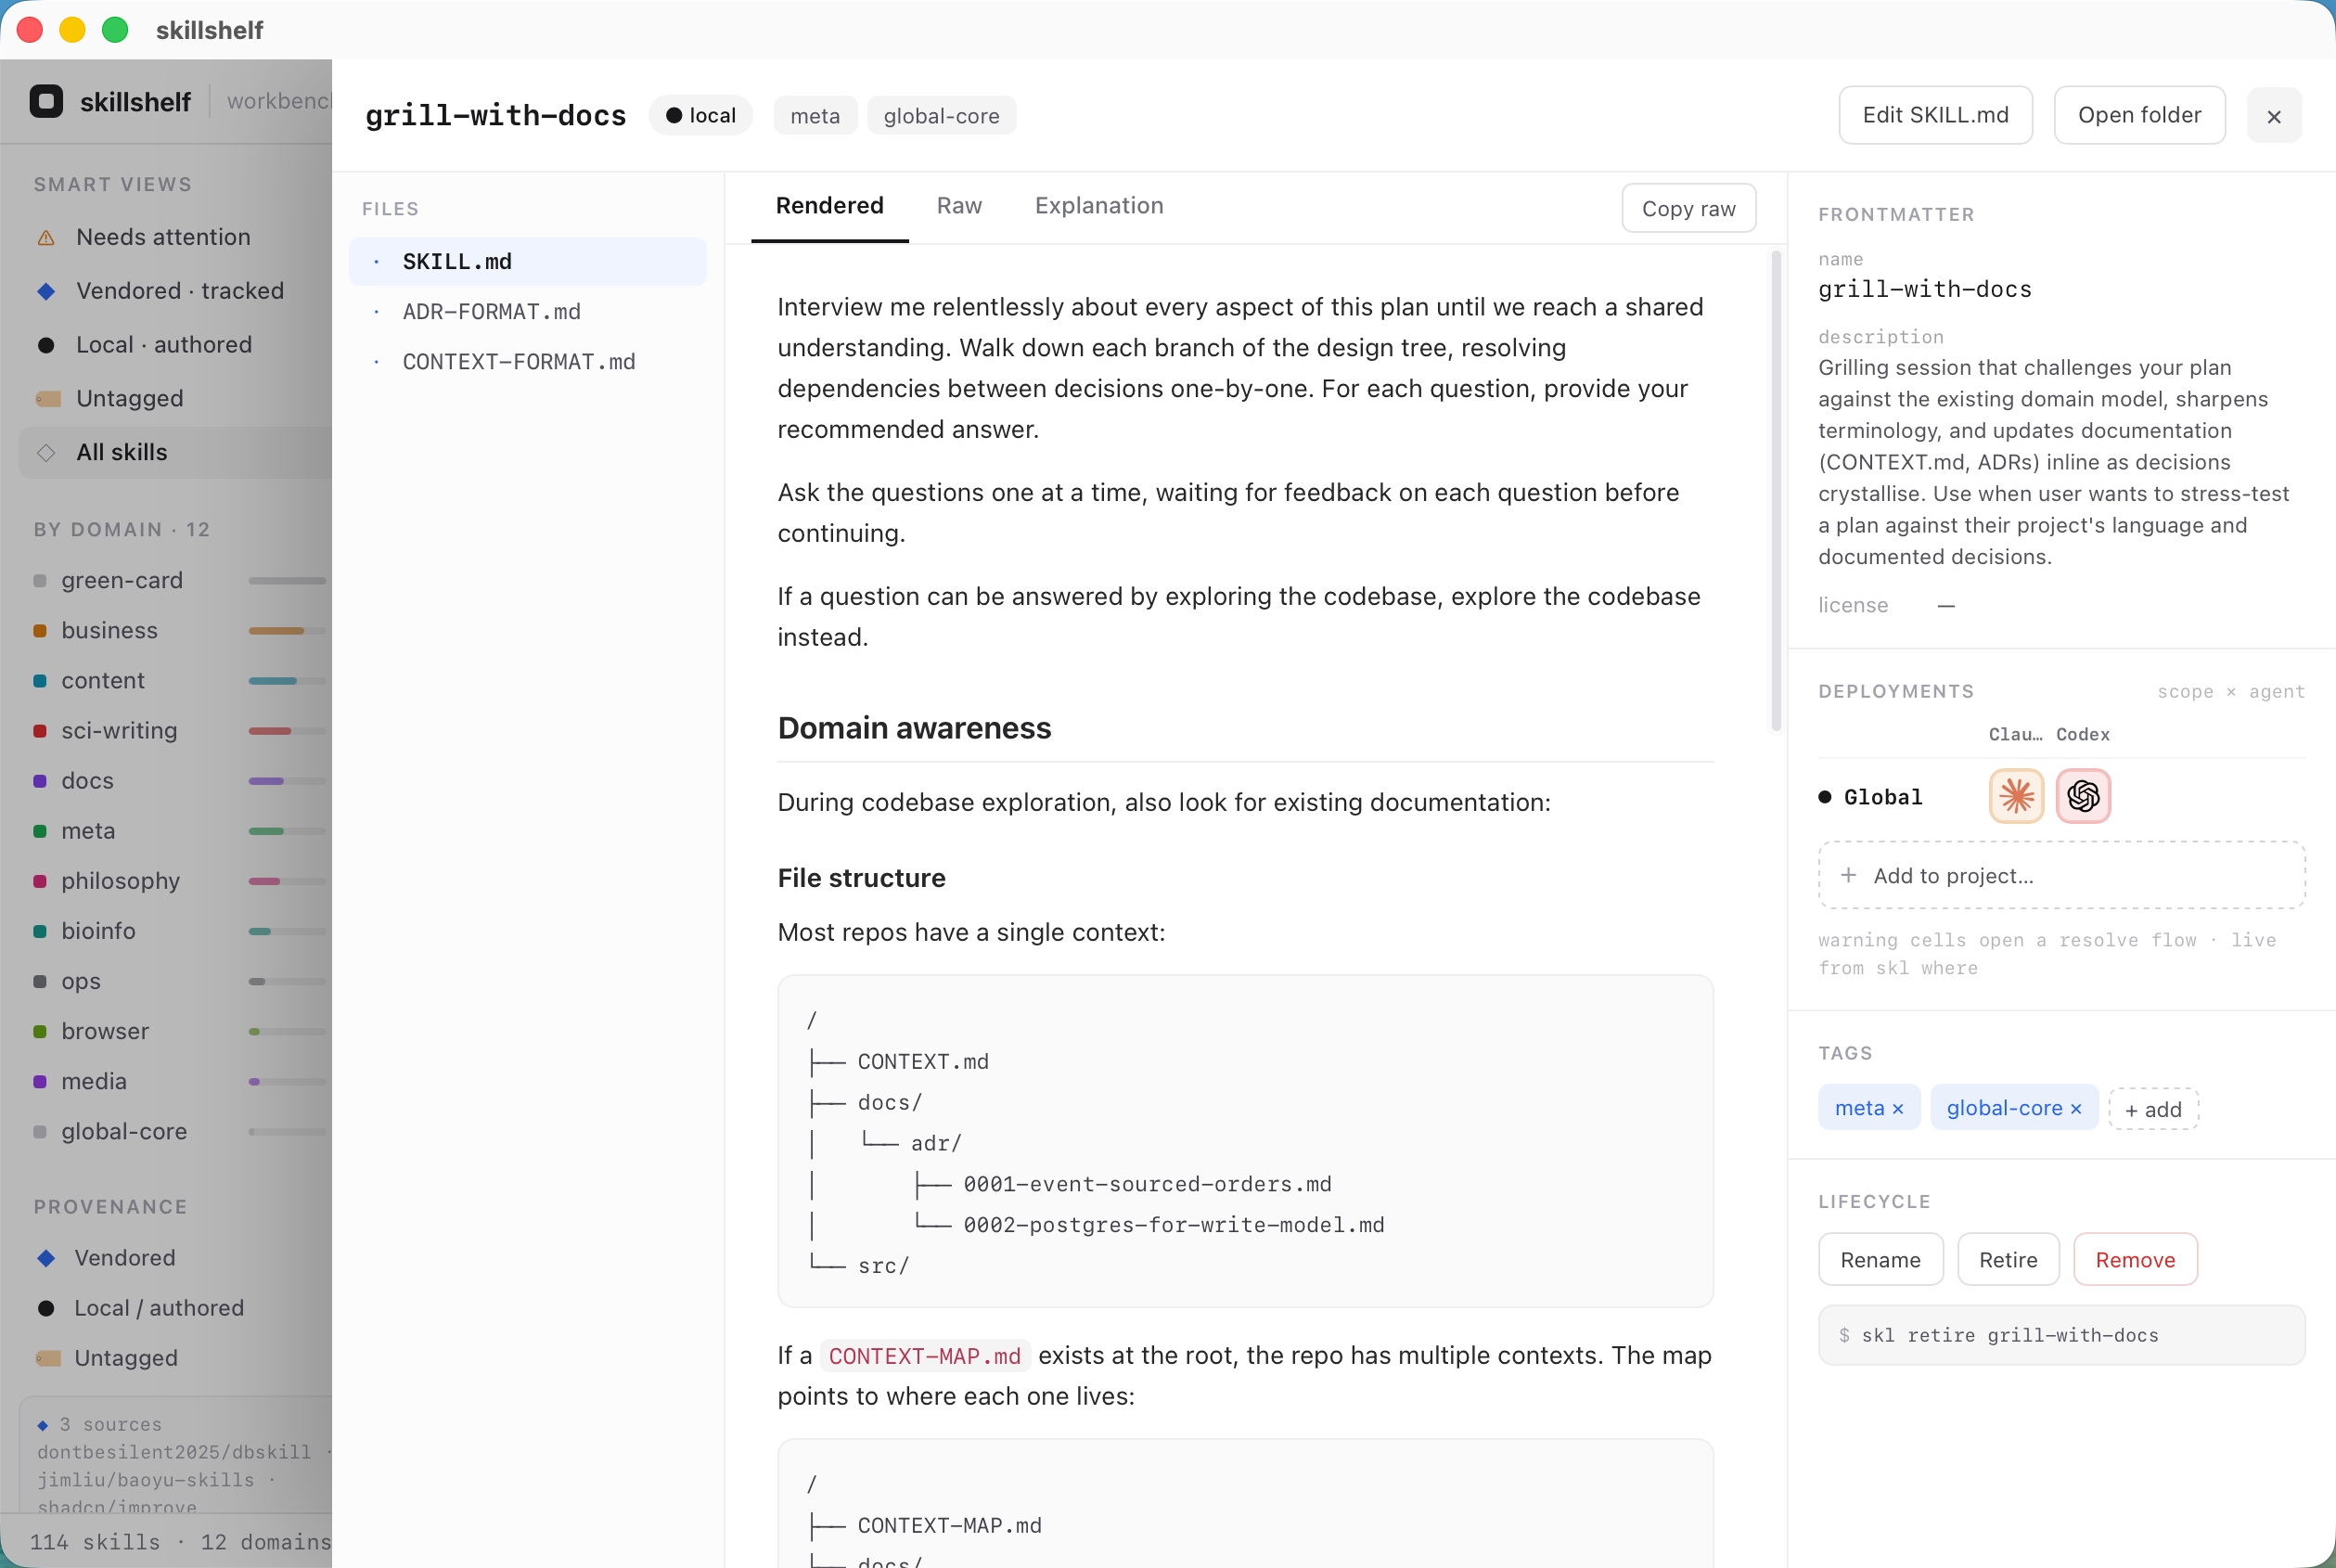
Task: Click Add to project field
Action: (x=2061, y=876)
